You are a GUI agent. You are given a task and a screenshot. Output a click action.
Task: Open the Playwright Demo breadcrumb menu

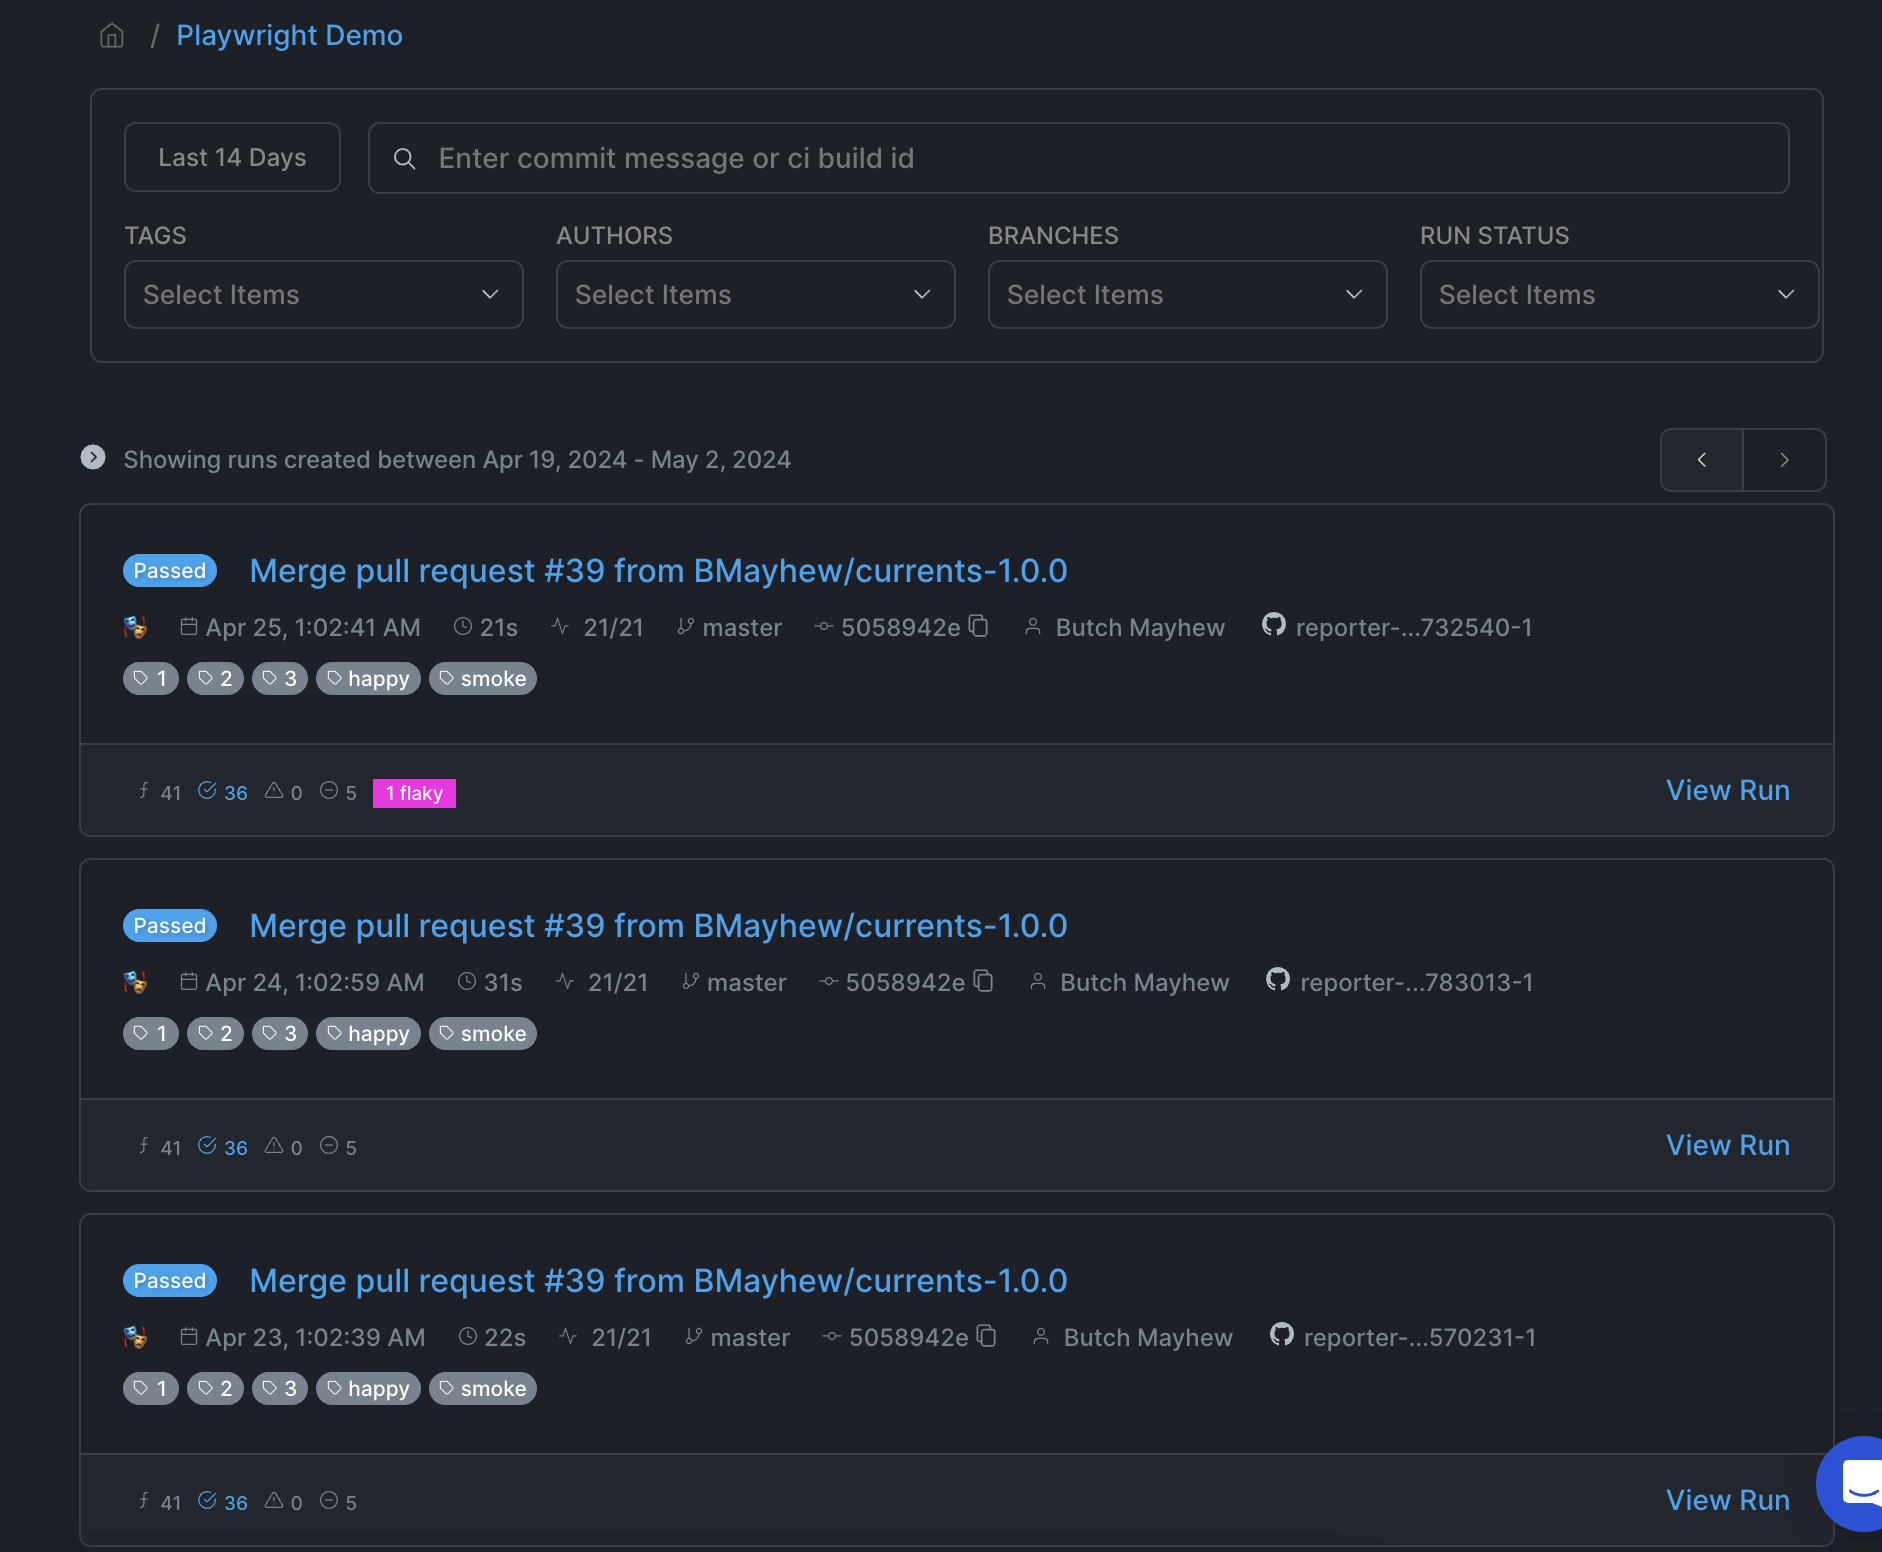[289, 35]
